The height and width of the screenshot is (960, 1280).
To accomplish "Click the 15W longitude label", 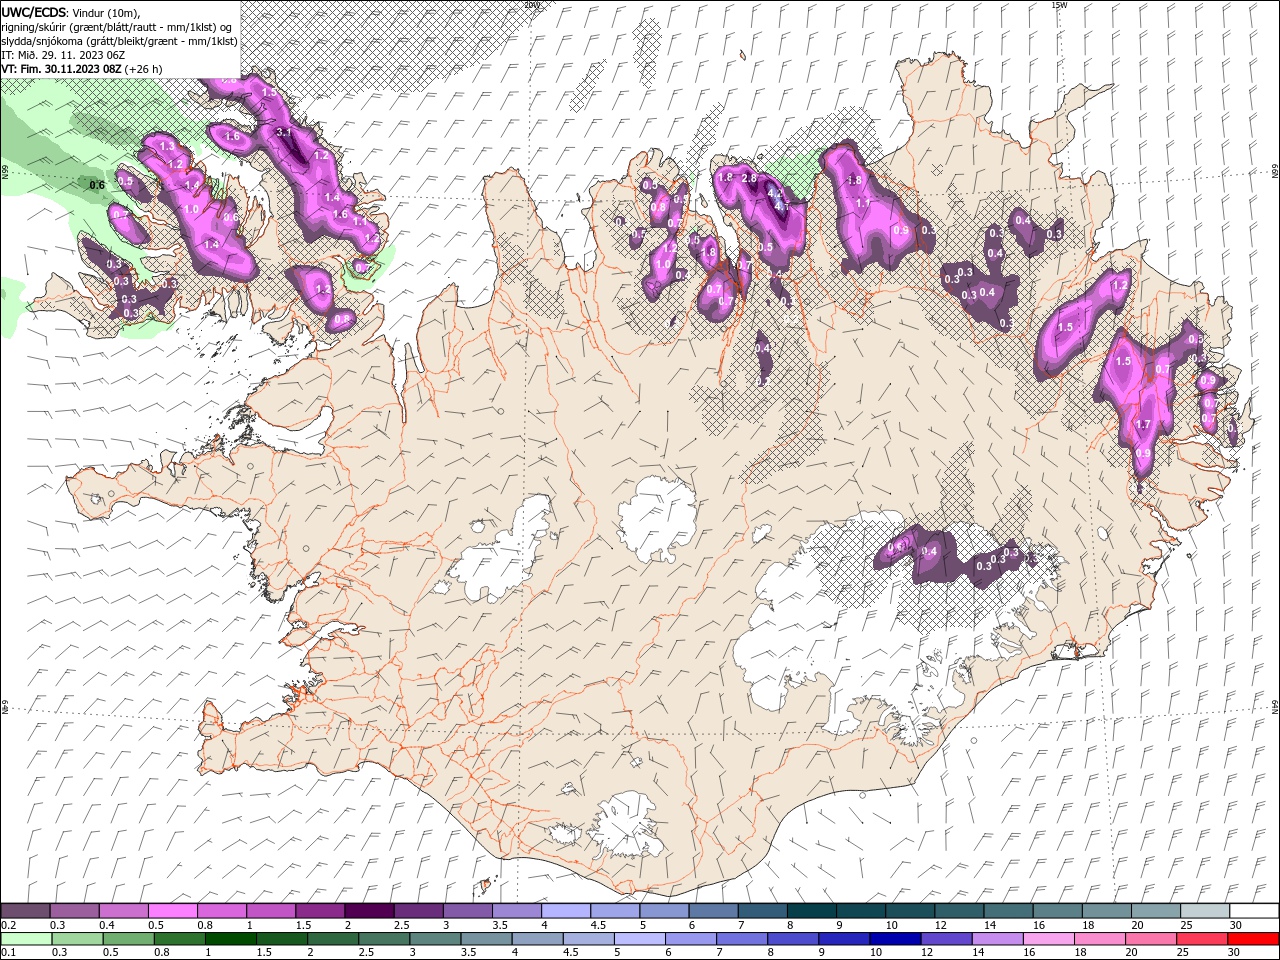I will [1059, 5].
